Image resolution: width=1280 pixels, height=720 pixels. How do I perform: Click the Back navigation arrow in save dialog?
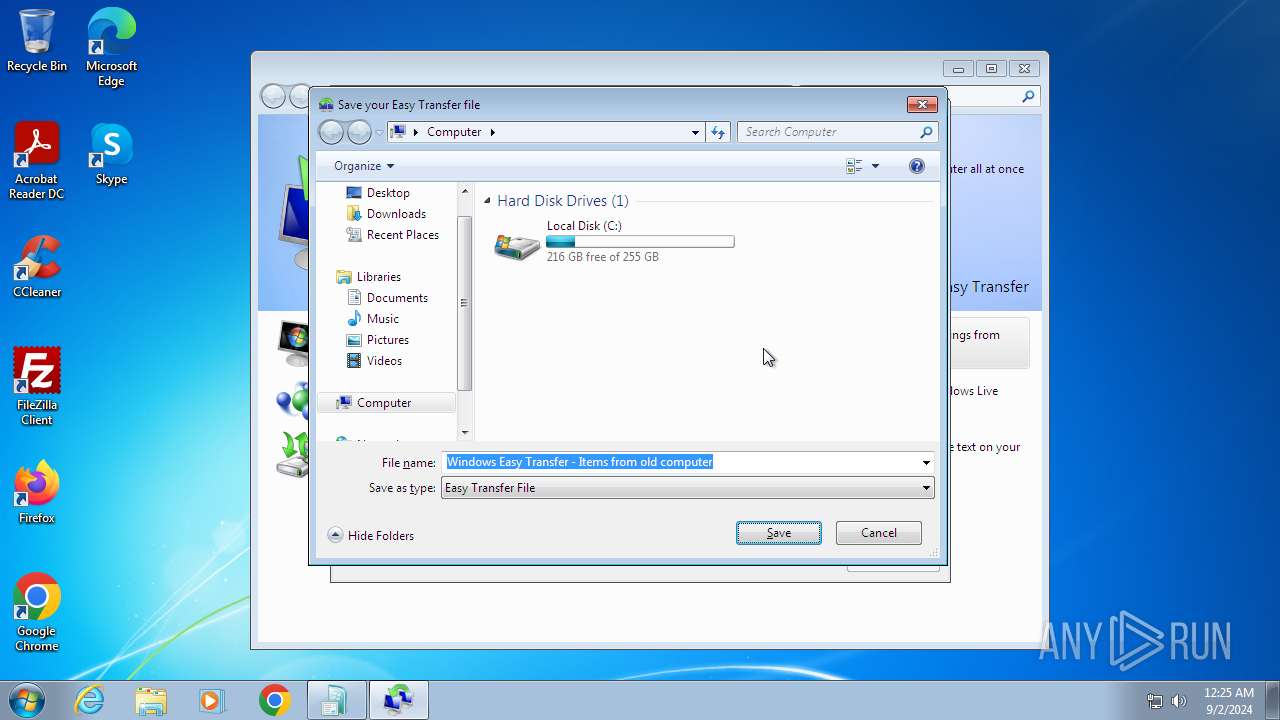tap(331, 132)
